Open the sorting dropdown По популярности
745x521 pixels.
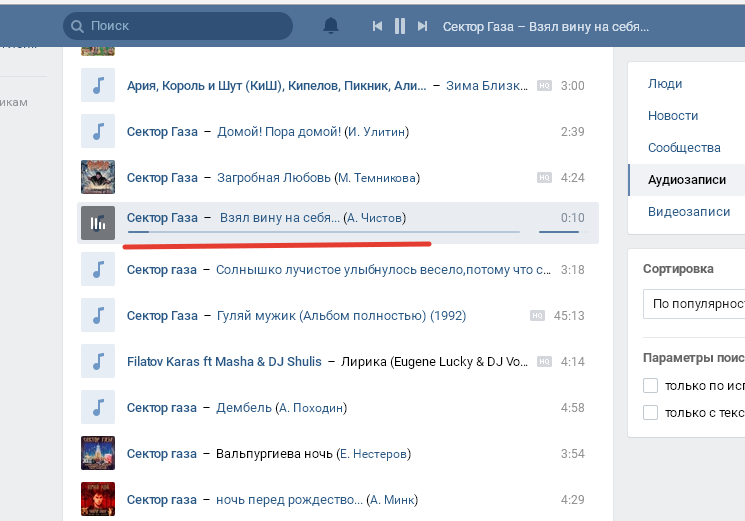click(695, 303)
